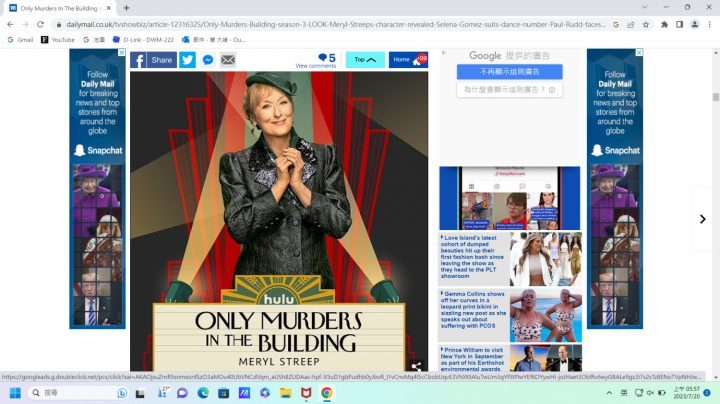Show hidden system tray icons
This screenshot has height=404, width=720.
[x=609, y=393]
